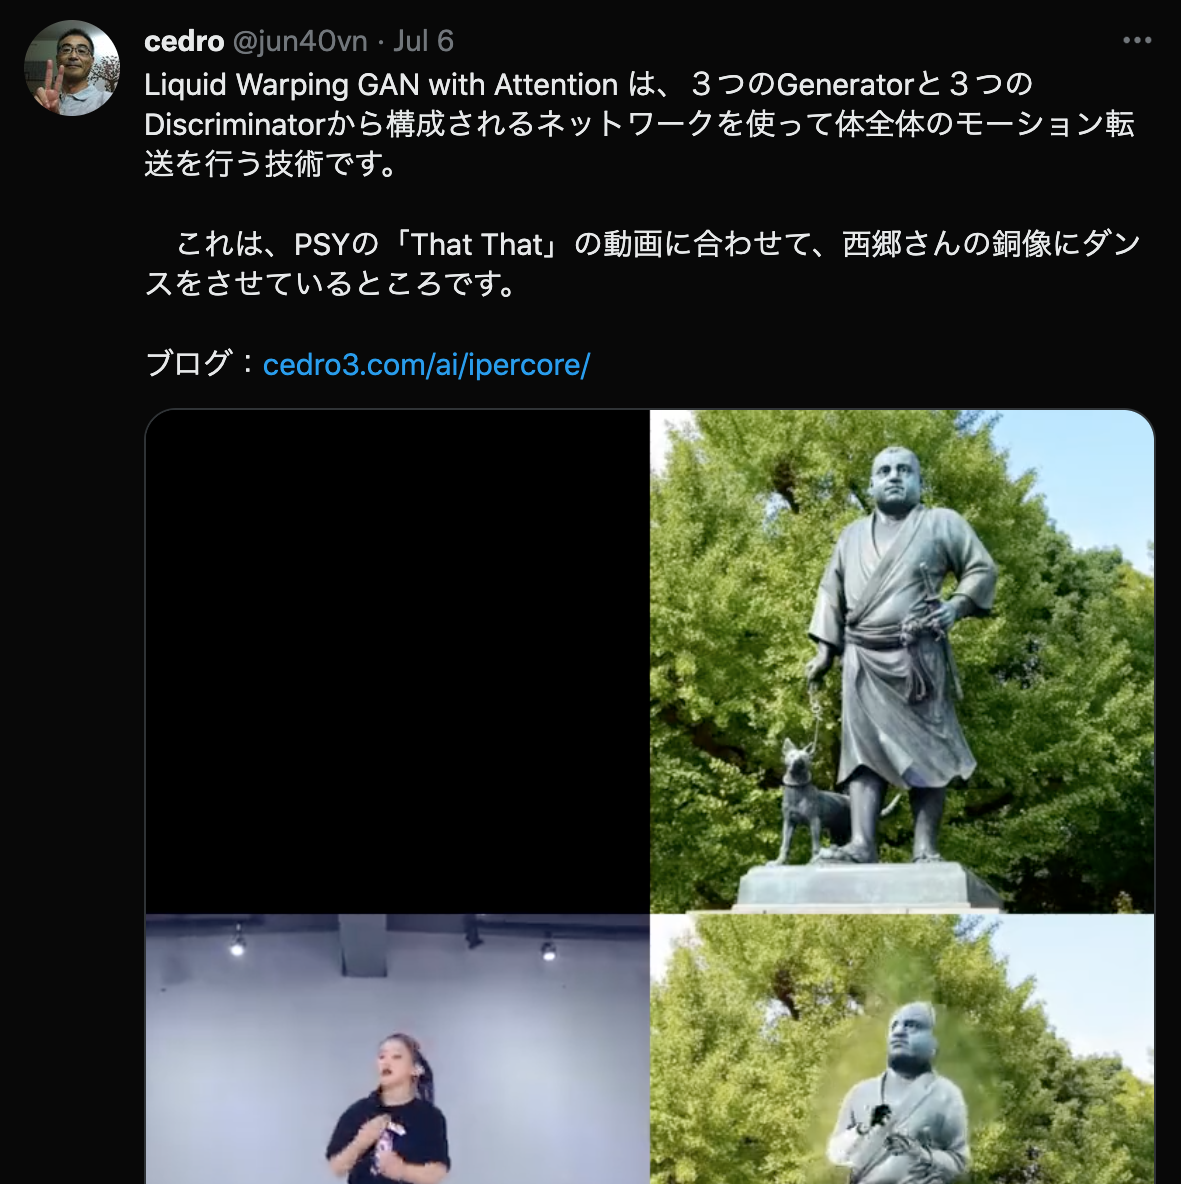Click the stone pedestal under the statue
This screenshot has width=1181, height=1184.
click(x=867, y=885)
